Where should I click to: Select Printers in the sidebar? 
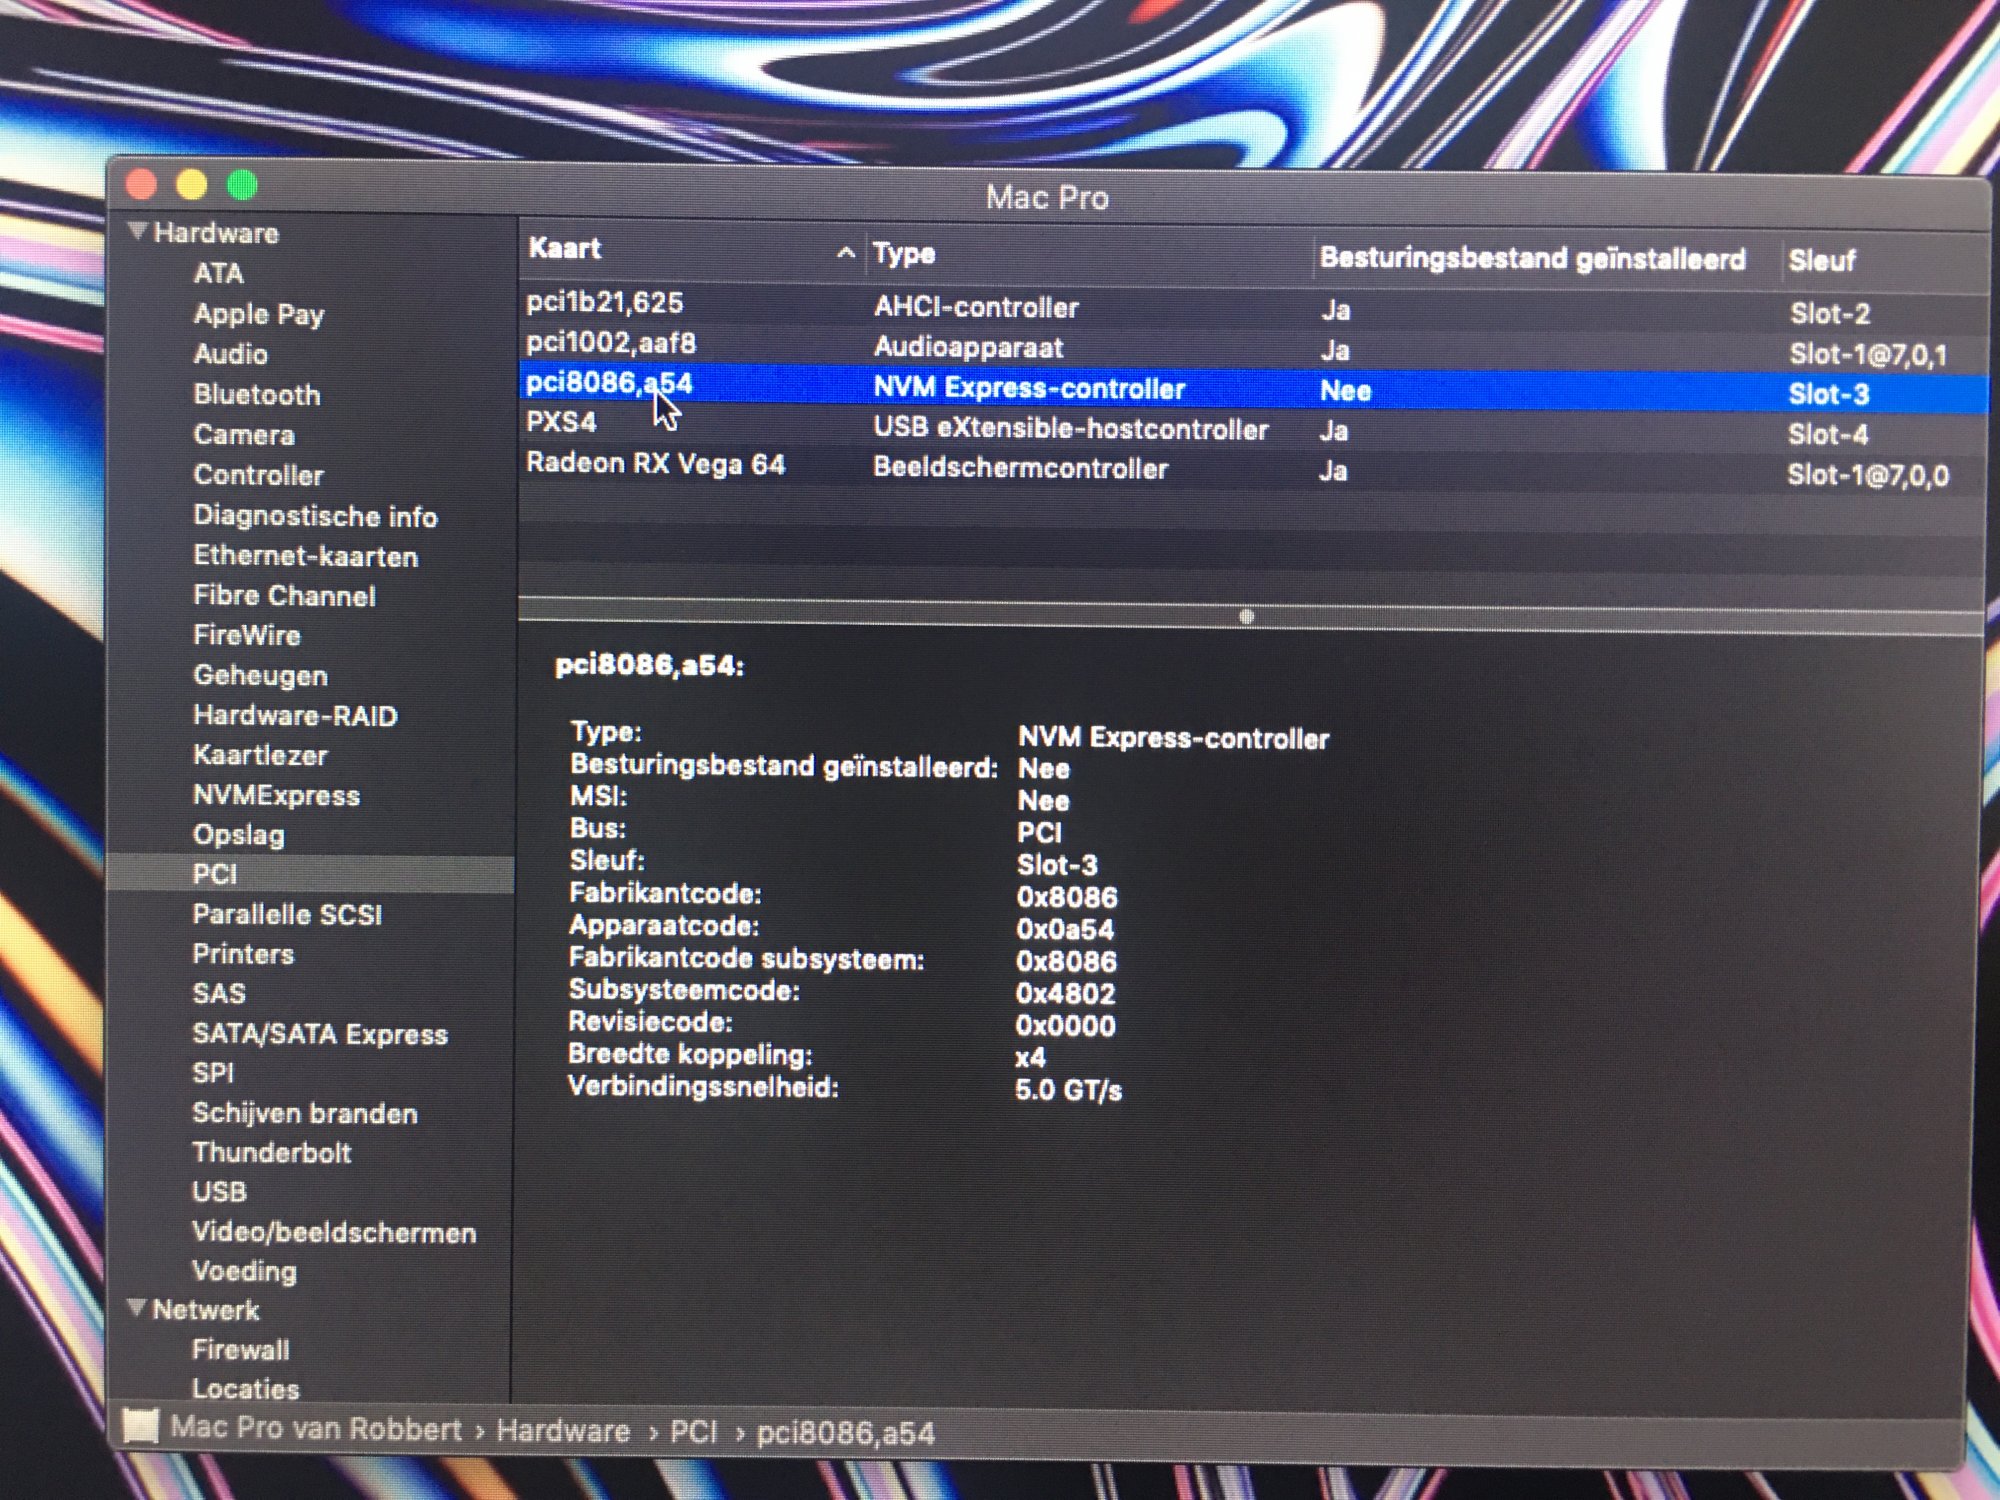(x=243, y=953)
